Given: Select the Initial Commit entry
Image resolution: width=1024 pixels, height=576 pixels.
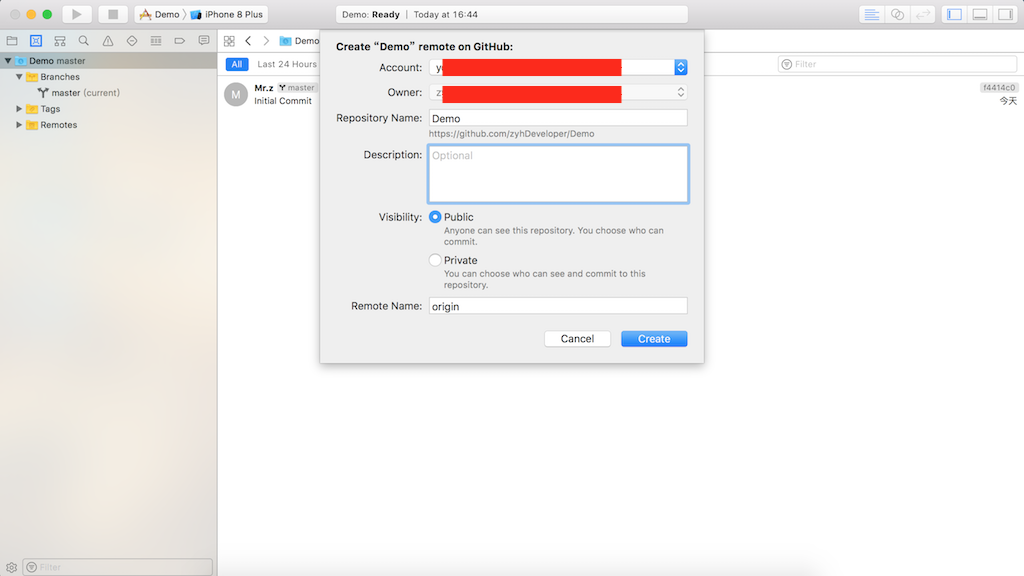Looking at the screenshot, I should [283, 101].
